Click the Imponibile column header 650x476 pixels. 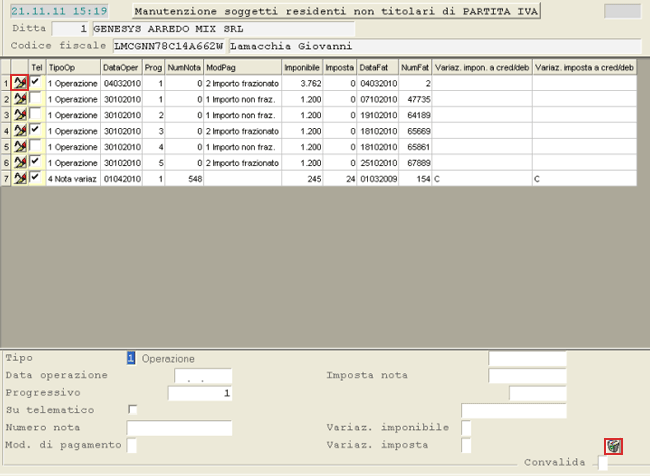tap(301, 68)
